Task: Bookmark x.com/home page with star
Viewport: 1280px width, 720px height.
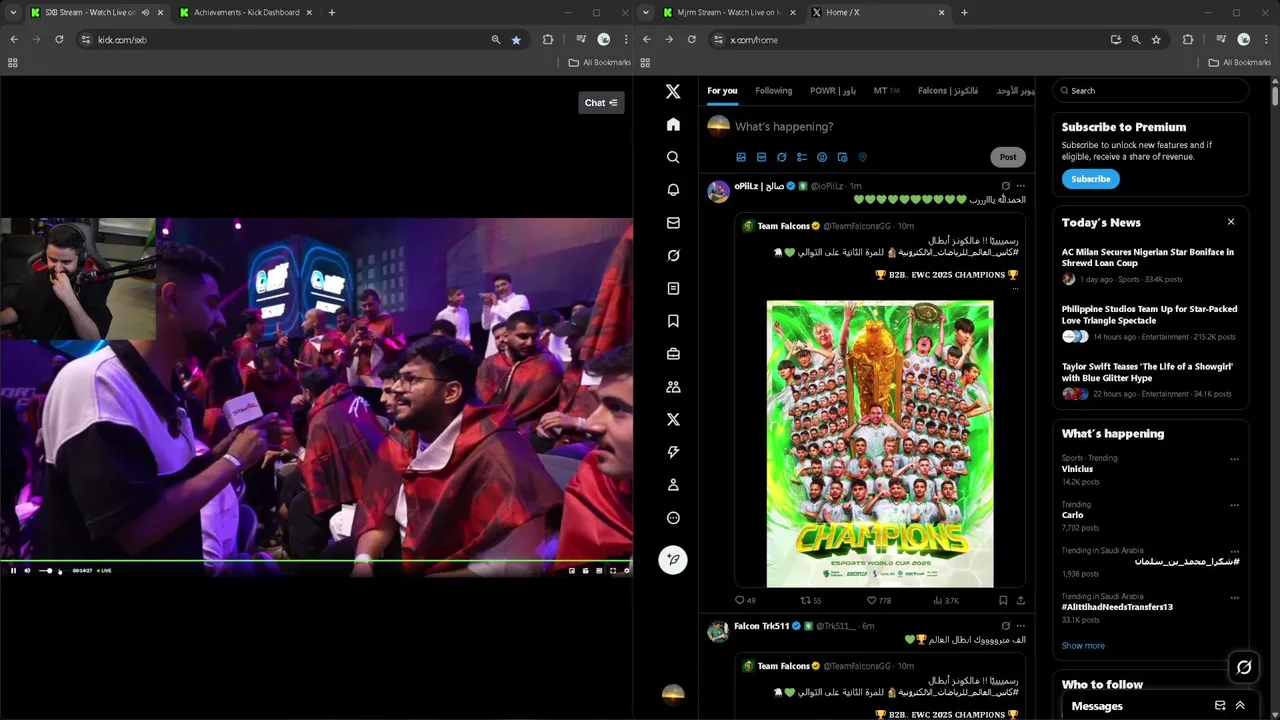Action: click(1156, 40)
